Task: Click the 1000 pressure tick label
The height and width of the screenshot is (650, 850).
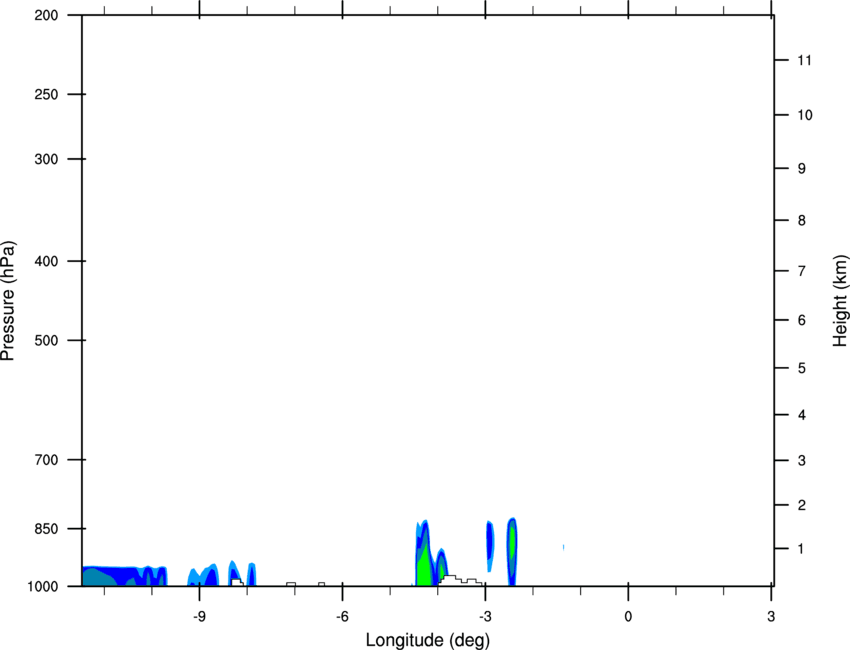Action: tap(42, 586)
